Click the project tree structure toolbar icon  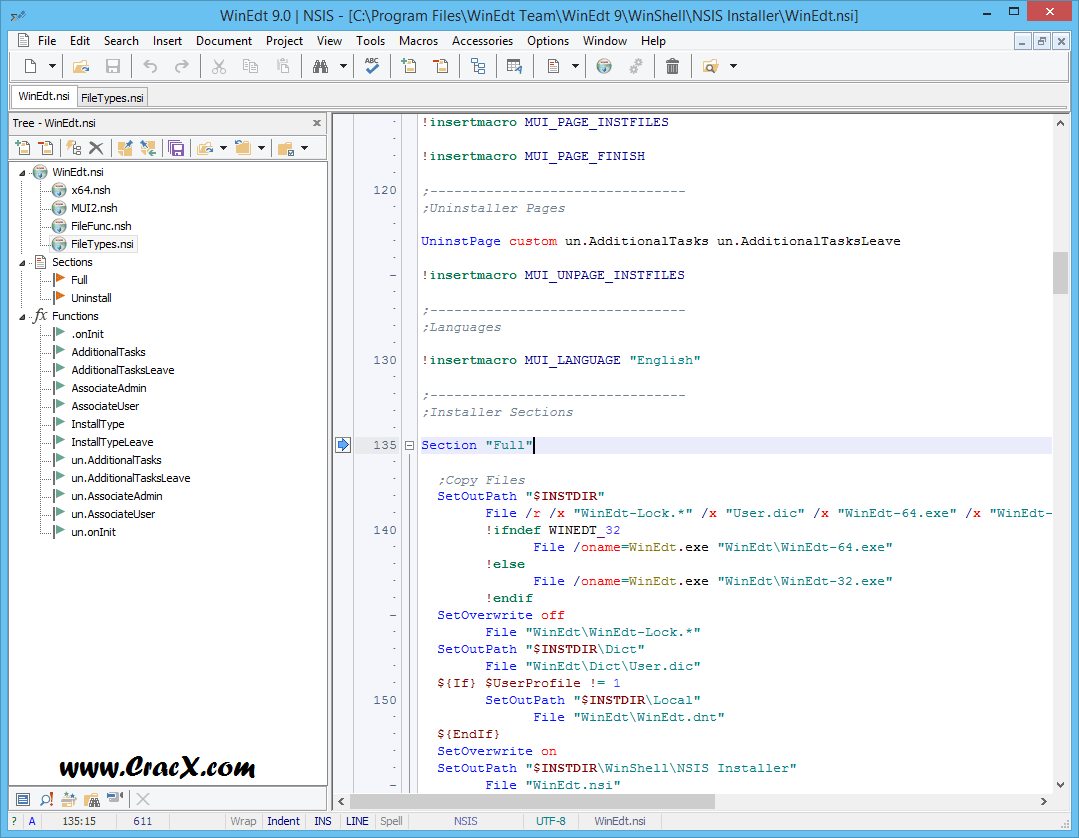(478, 67)
